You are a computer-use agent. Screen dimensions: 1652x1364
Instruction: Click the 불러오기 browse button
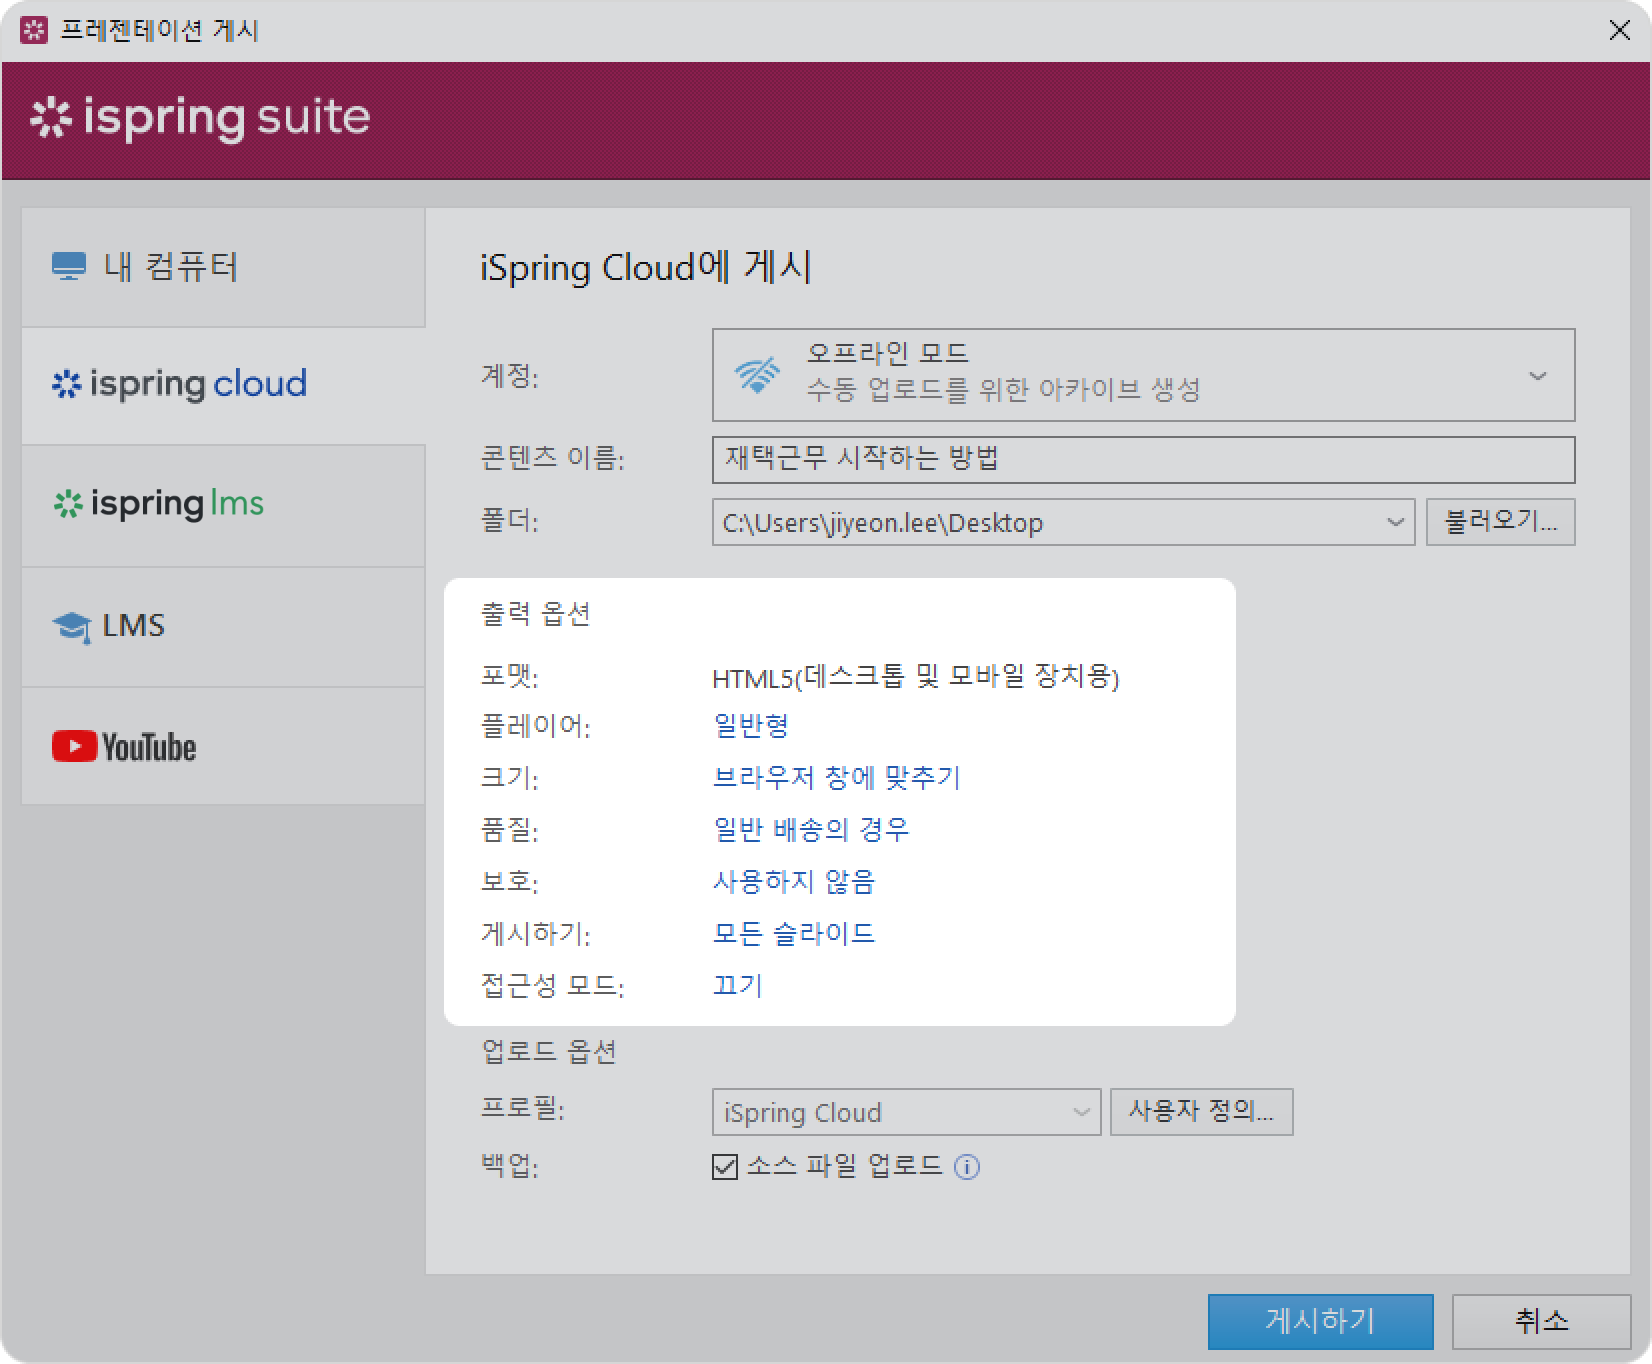(1500, 522)
